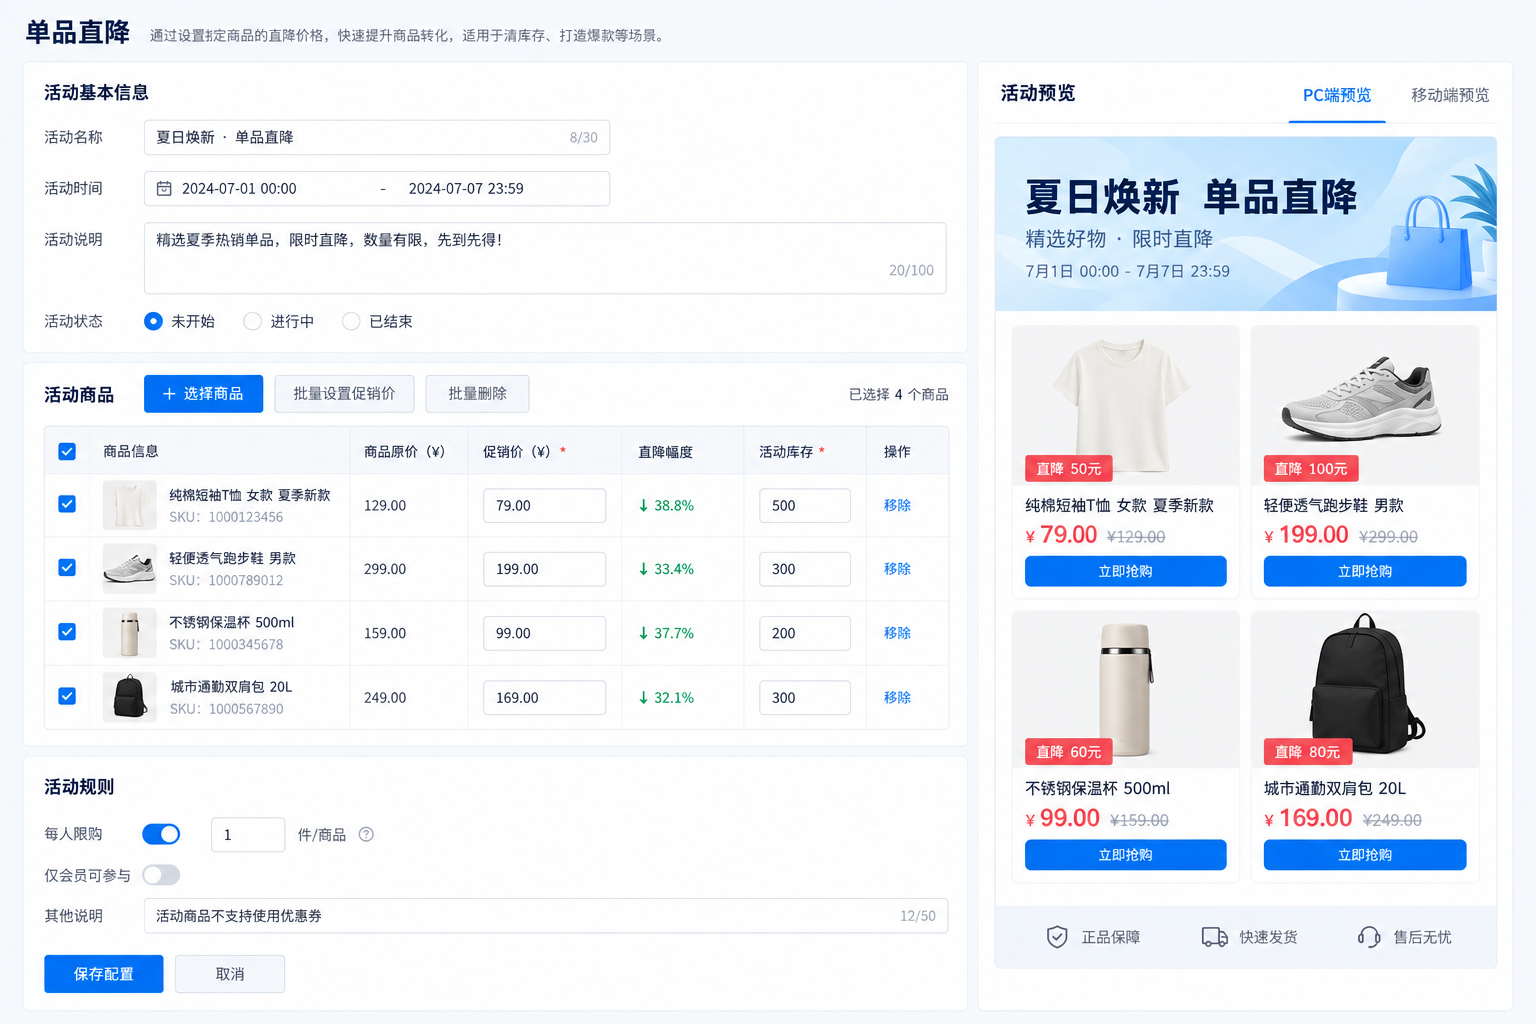Viewport: 1536px width, 1024px height.
Task: Click the 活动说明 text area
Action: (x=545, y=258)
